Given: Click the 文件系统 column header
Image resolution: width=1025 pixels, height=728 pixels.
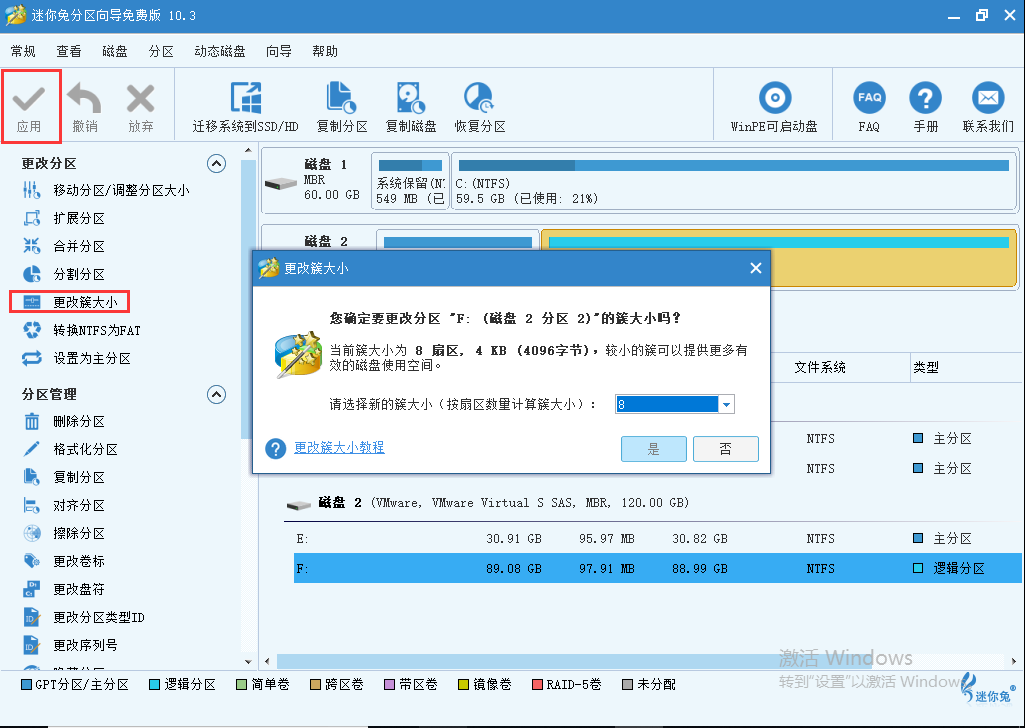Looking at the screenshot, I should [820, 367].
